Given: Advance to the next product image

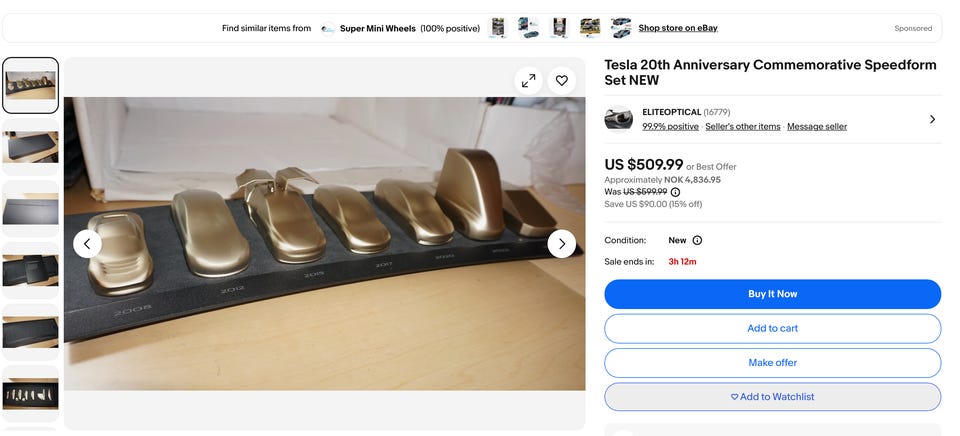Looking at the screenshot, I should 561,243.
